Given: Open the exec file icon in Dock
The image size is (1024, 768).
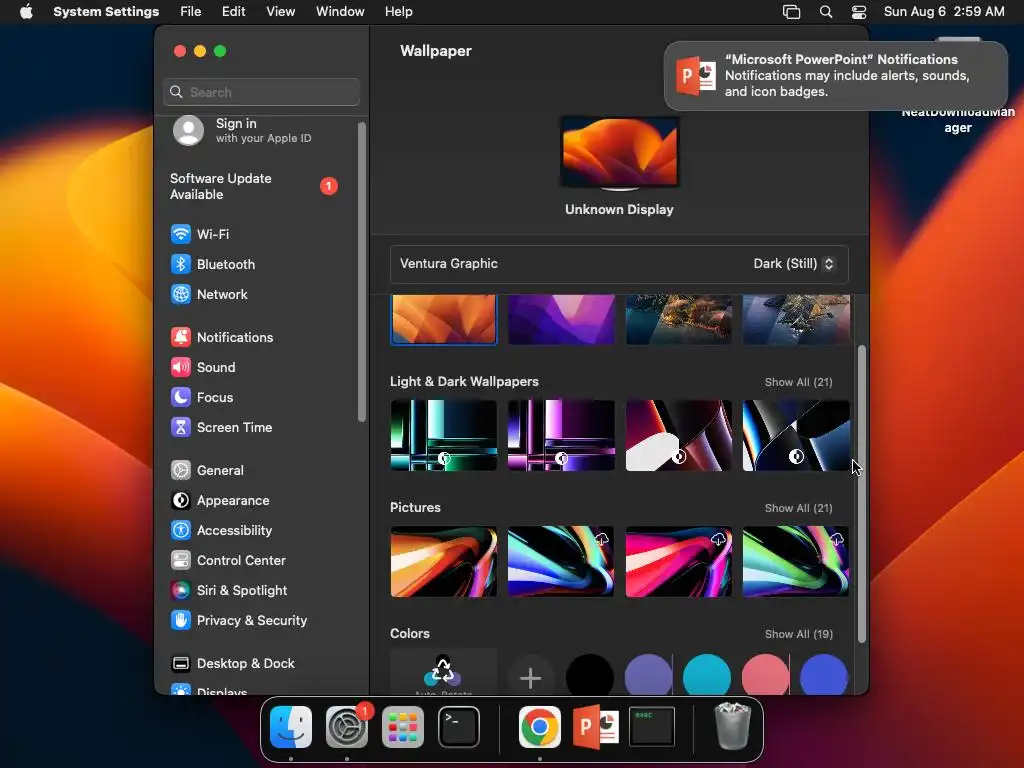Looking at the screenshot, I should click(652, 726).
